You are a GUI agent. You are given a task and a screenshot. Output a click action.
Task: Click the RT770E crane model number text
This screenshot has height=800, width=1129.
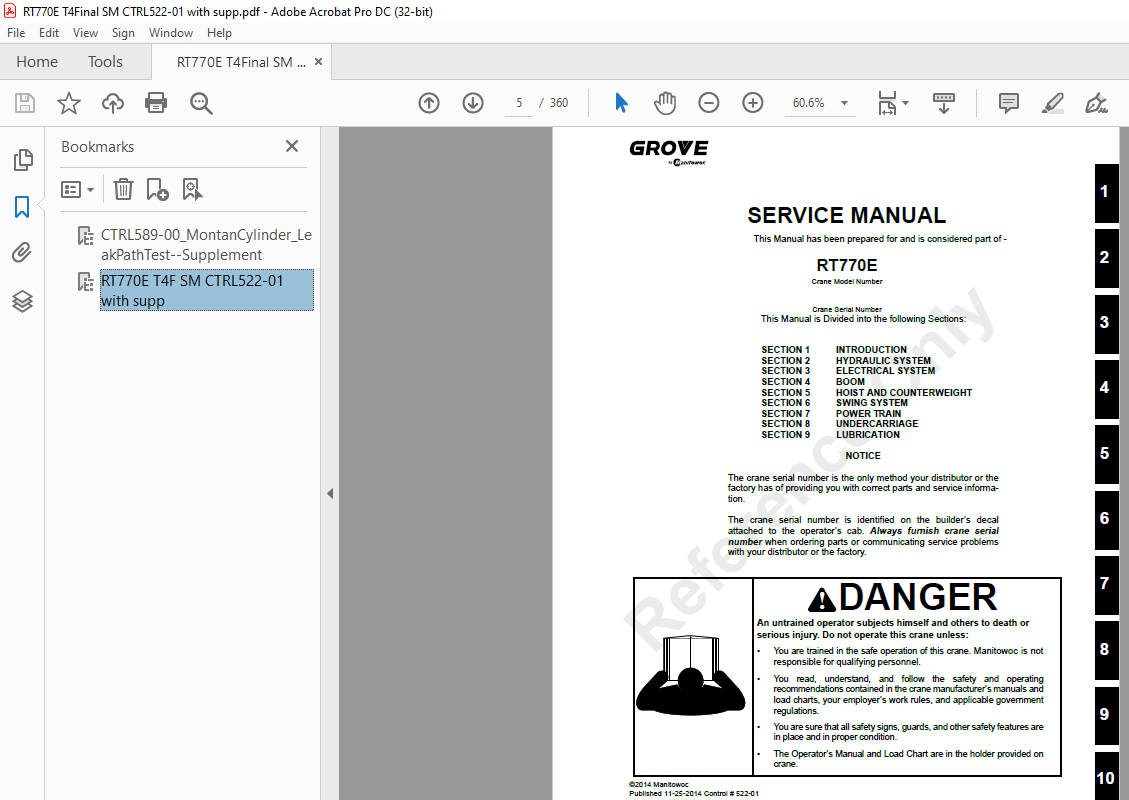847,265
